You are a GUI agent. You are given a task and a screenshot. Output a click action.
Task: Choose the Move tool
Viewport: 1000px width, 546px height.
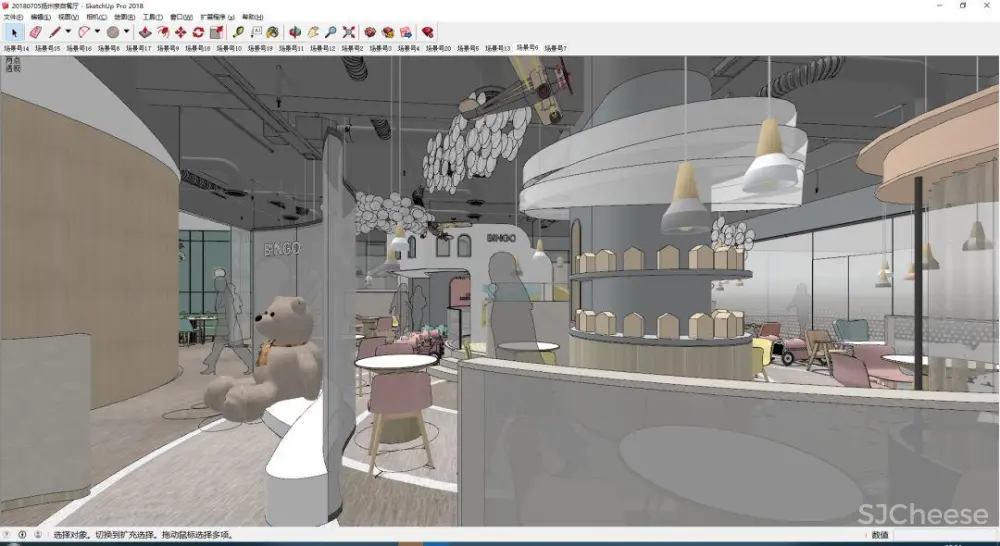181,32
